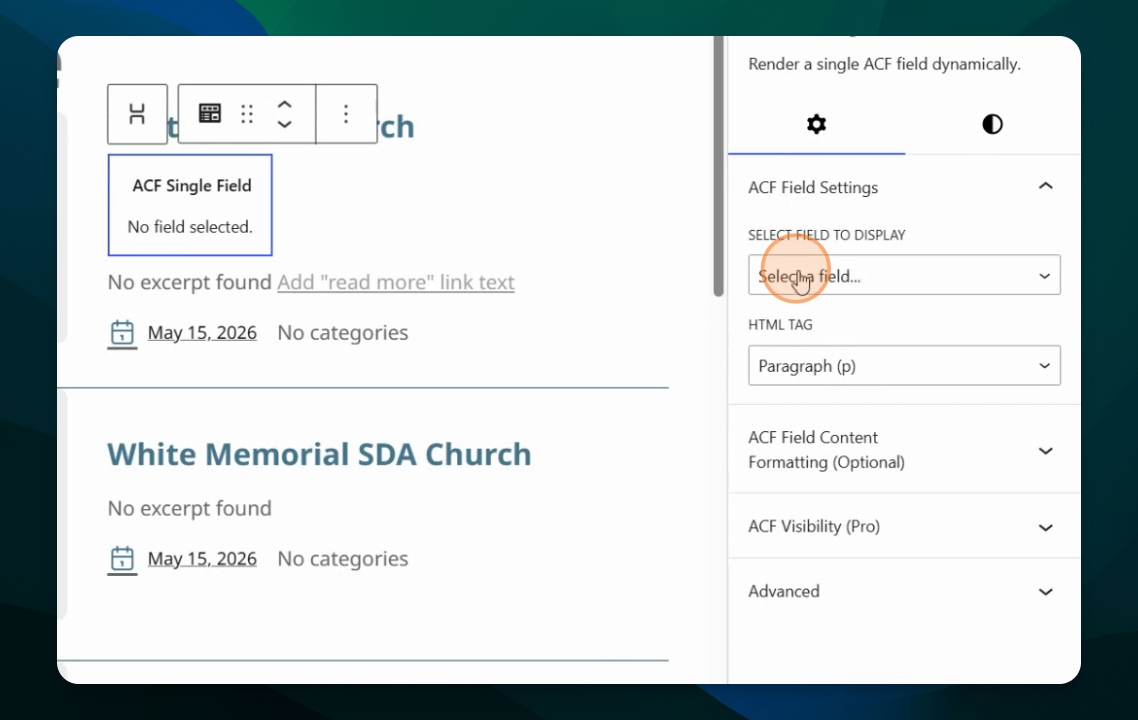Screen dimensions: 1138x720
Task: Expand the ACF Visibility (Pro) panel
Action: 904,526
